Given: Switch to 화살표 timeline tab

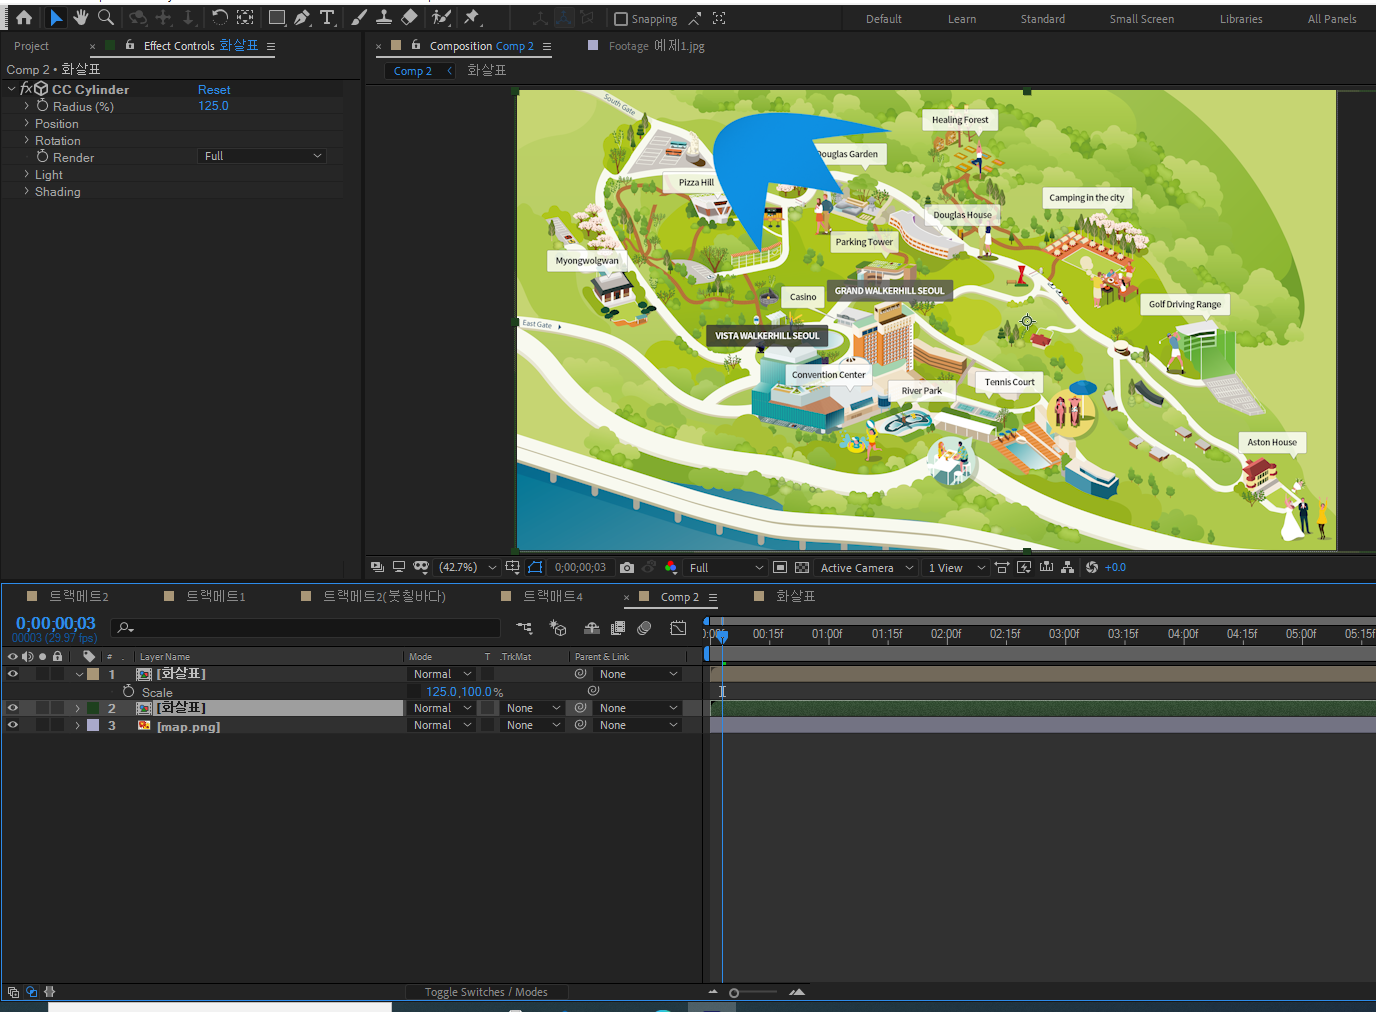Looking at the screenshot, I should pos(795,596).
